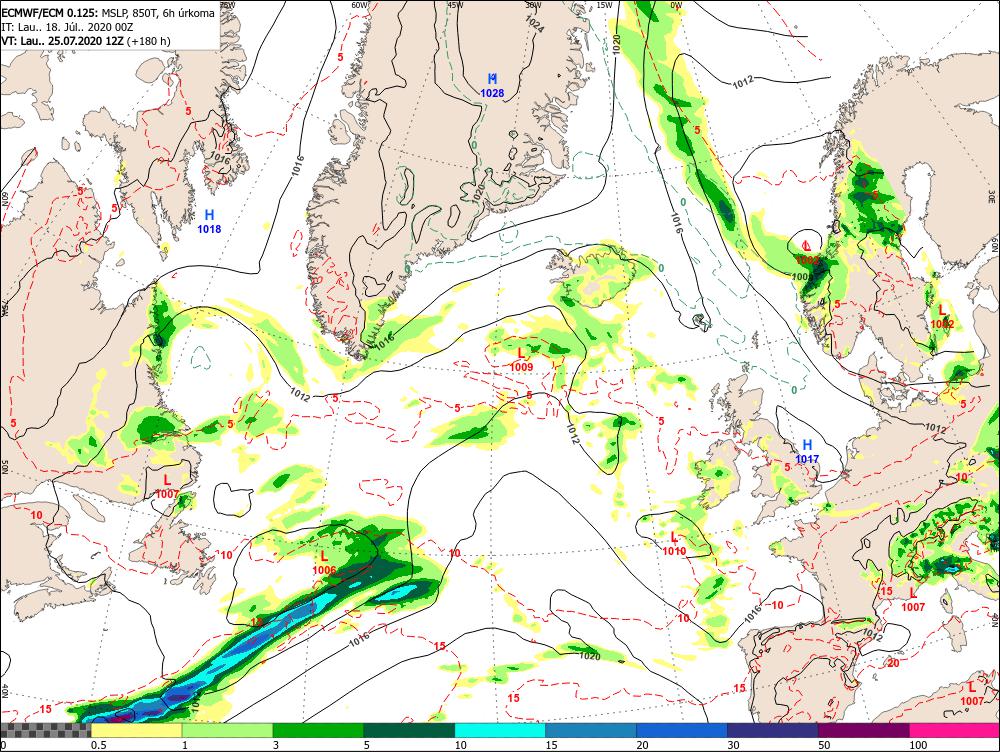
Task: Click the legend value 50
Action: click(825, 745)
